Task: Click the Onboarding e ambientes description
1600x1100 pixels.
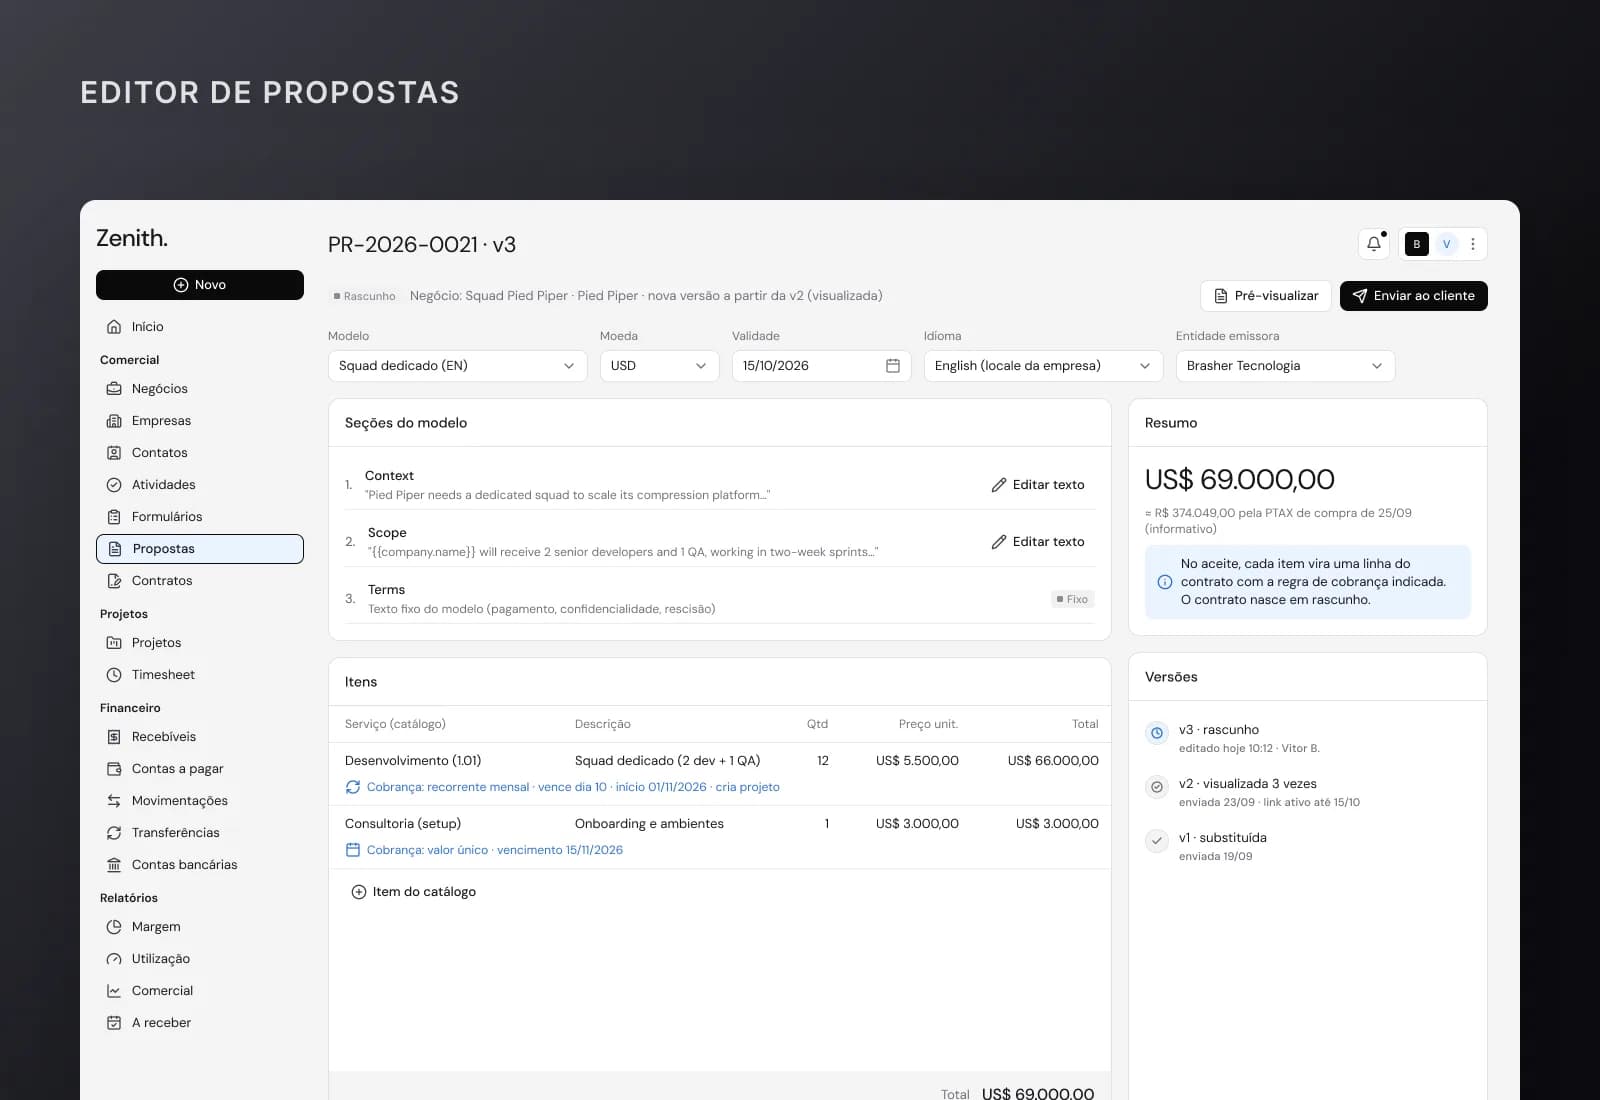Action: 649,824
